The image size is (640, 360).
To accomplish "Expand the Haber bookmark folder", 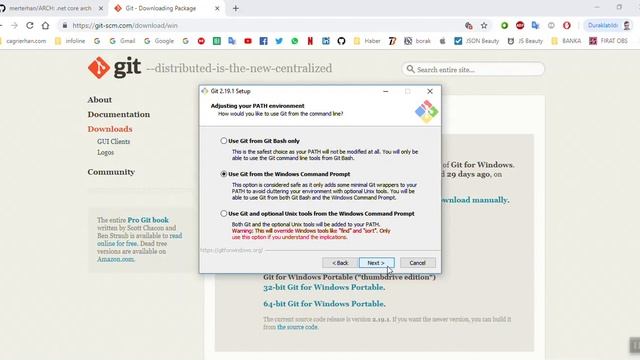I will tap(367, 41).
